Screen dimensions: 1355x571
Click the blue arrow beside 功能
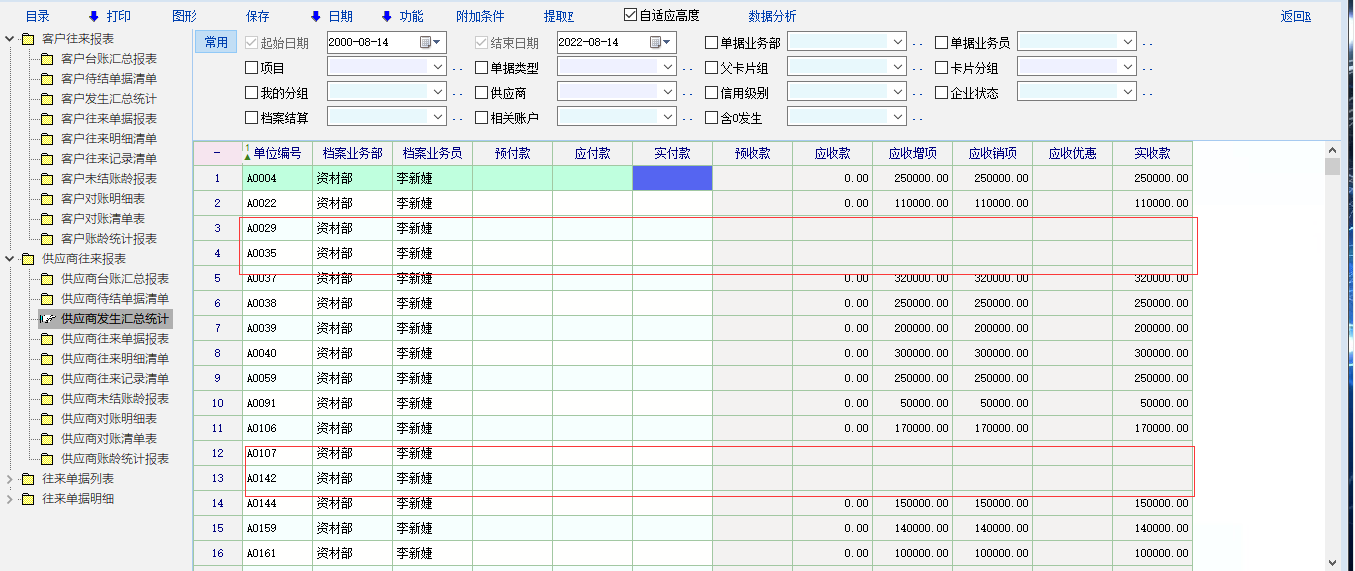(x=386, y=16)
